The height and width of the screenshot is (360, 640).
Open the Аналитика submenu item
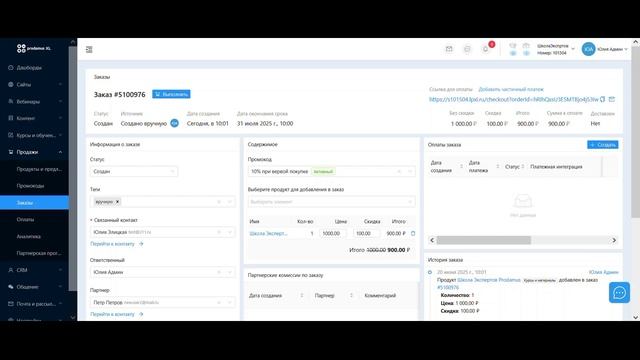29,236
